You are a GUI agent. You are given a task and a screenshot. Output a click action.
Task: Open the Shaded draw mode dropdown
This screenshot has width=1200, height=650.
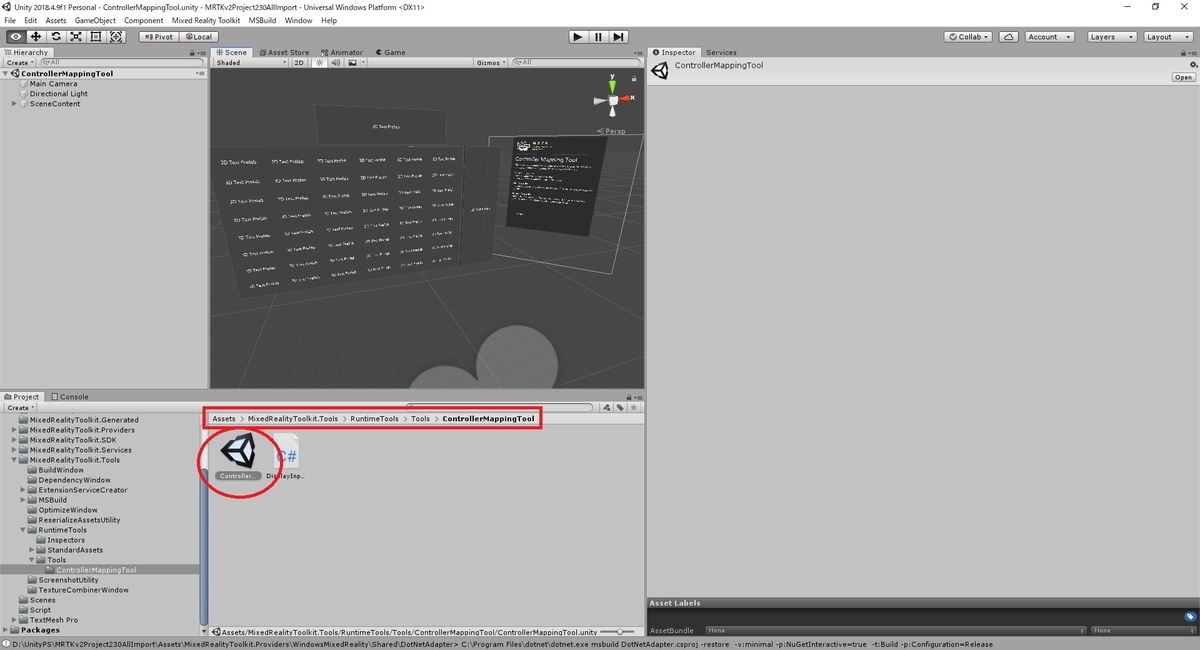pyautogui.click(x=251, y=62)
